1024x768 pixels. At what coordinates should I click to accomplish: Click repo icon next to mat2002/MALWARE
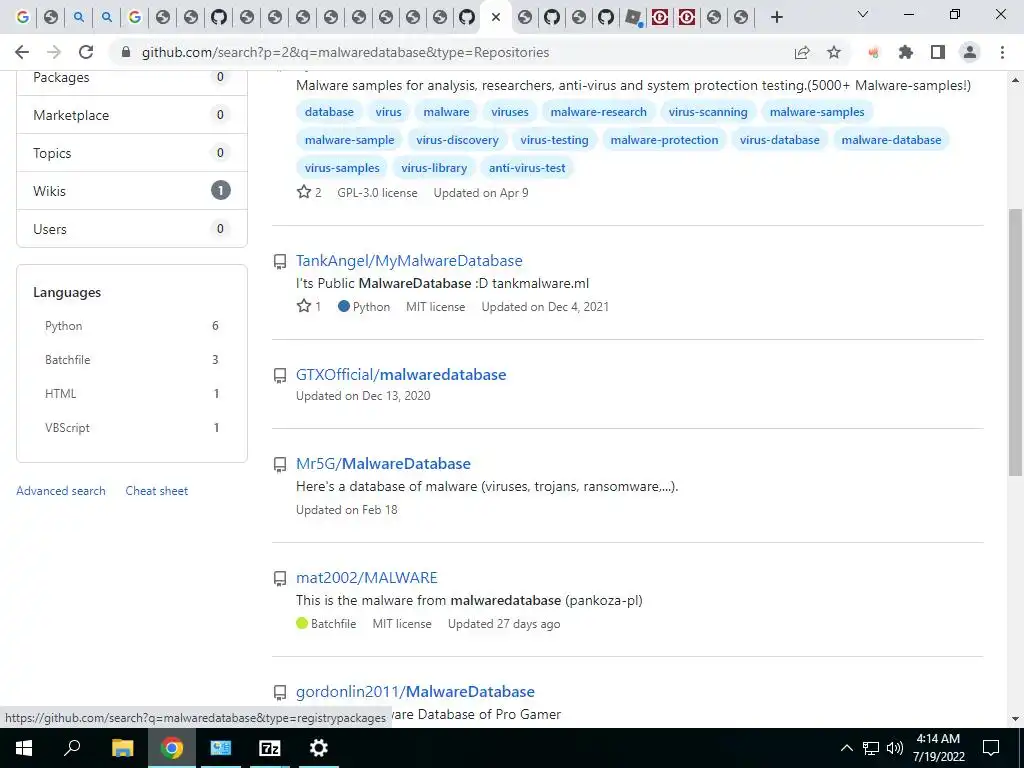(x=280, y=579)
